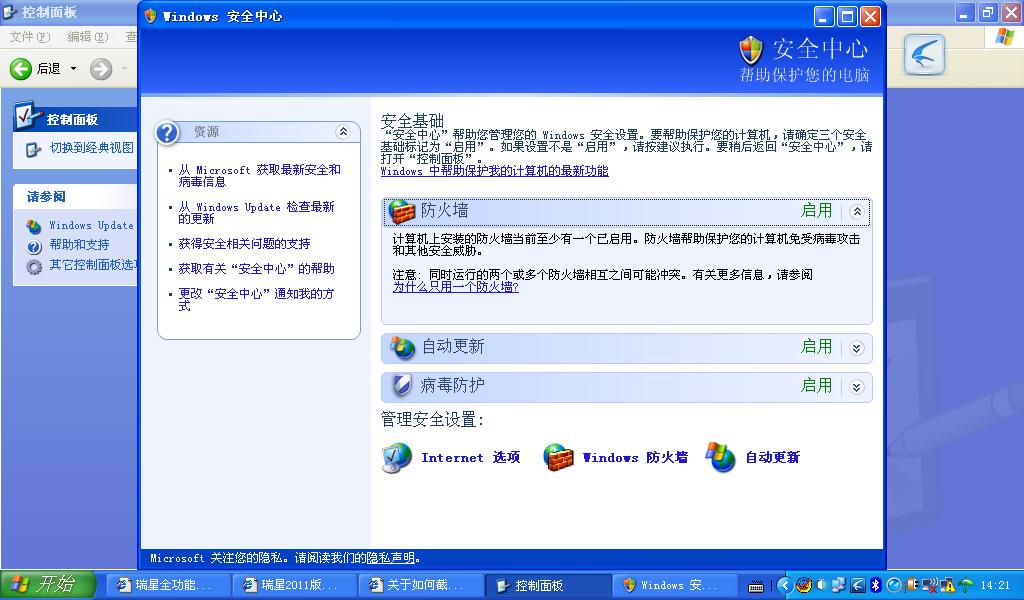This screenshot has height=600, width=1024.
Task: Click the Windows Update link in See Also
Action: coord(91,225)
